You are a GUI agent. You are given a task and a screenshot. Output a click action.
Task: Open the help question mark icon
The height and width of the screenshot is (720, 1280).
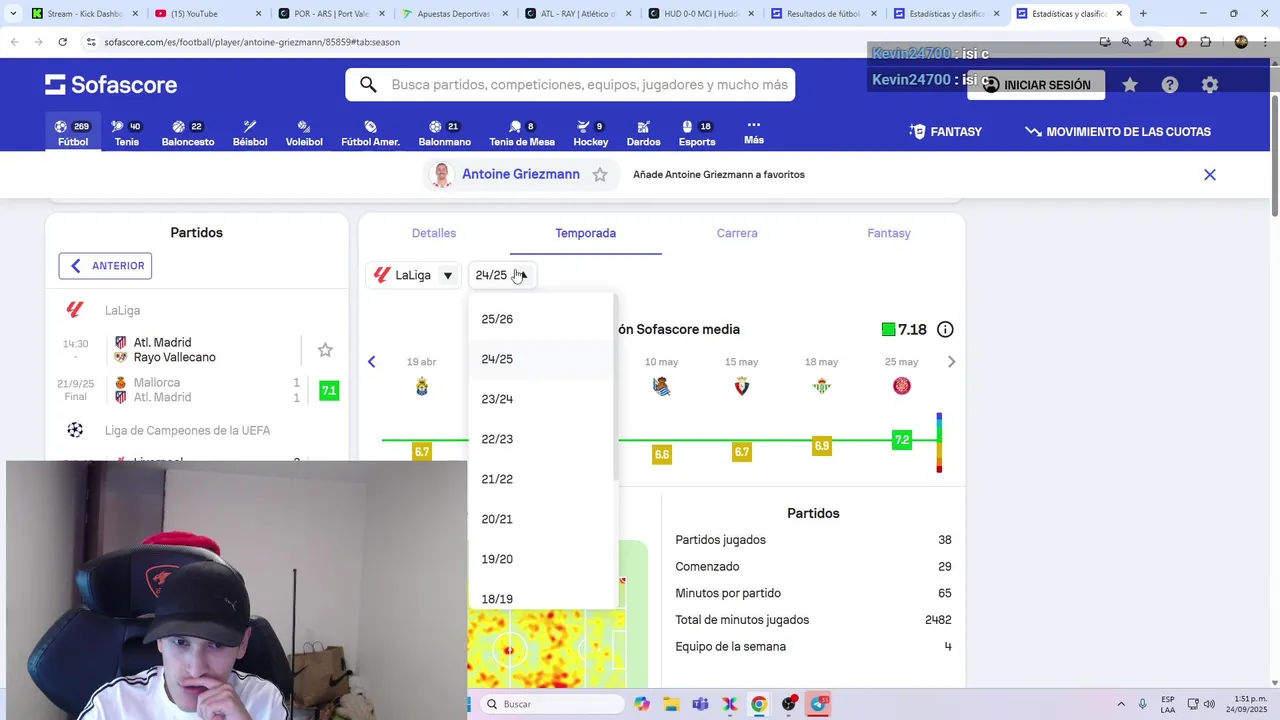pos(1170,85)
